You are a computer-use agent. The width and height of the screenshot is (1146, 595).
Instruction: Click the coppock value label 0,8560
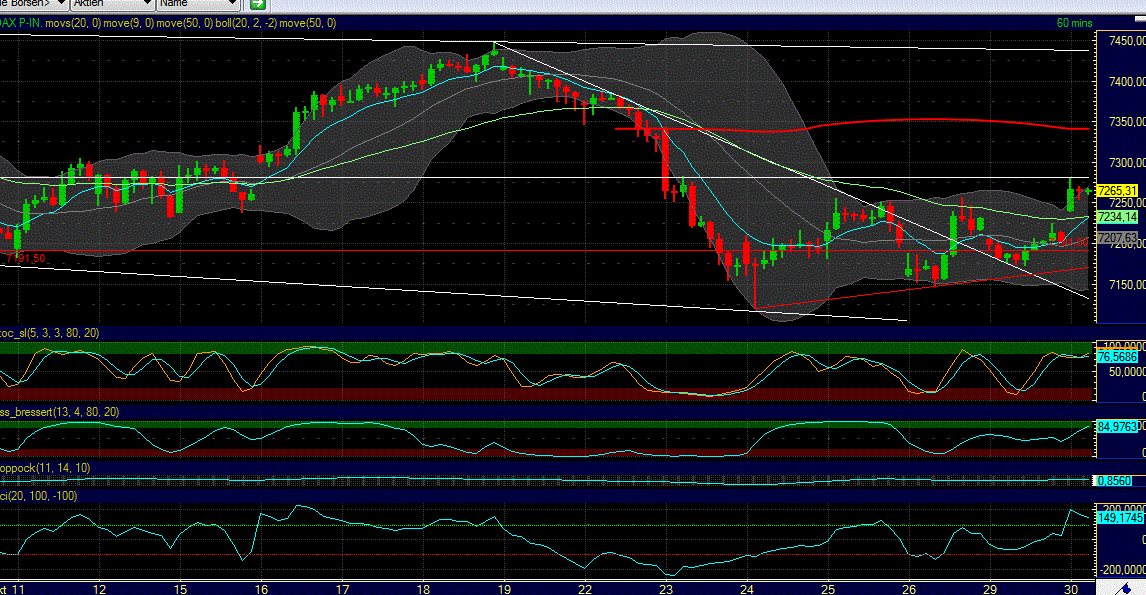(1115, 481)
